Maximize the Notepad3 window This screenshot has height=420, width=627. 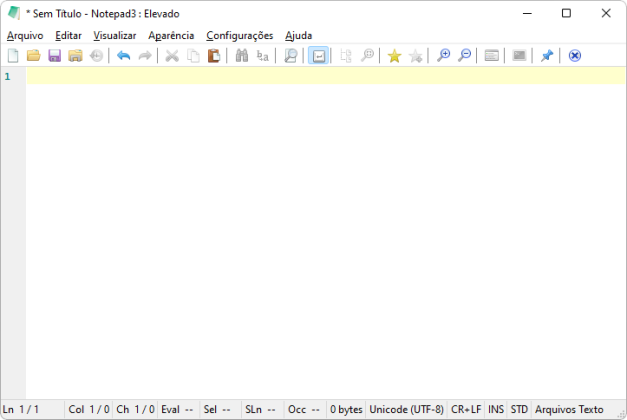point(566,14)
